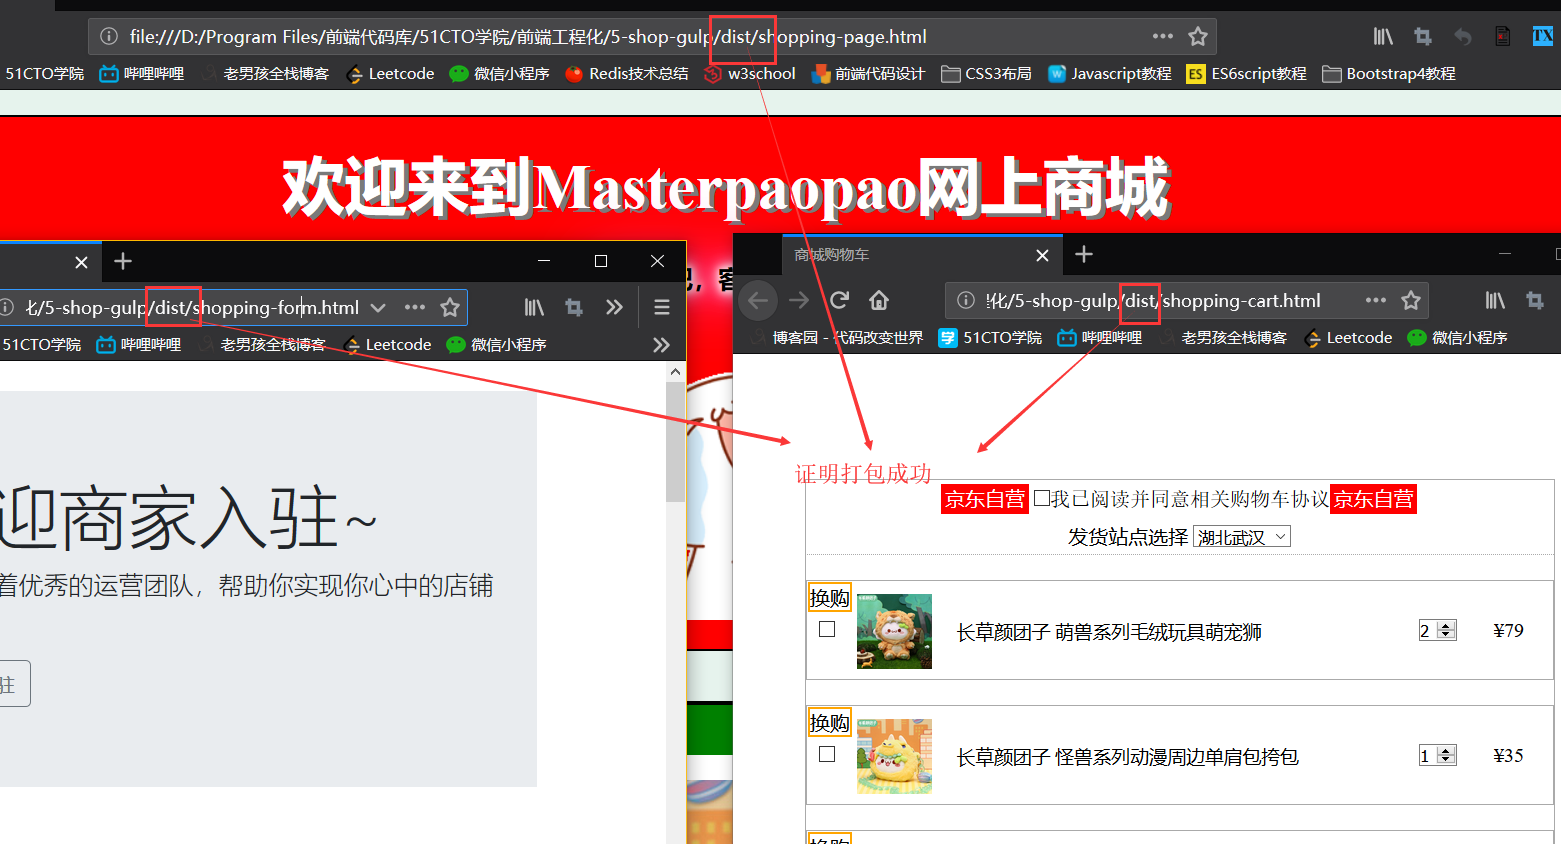Open the 哔哩哔哩 bookmark in the top window

click(142, 74)
